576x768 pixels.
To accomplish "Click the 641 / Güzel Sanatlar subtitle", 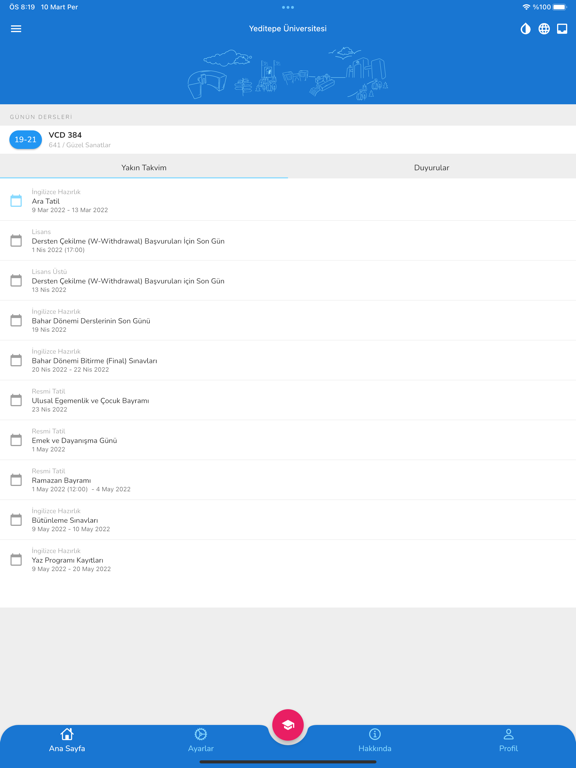I will tap(79, 145).
